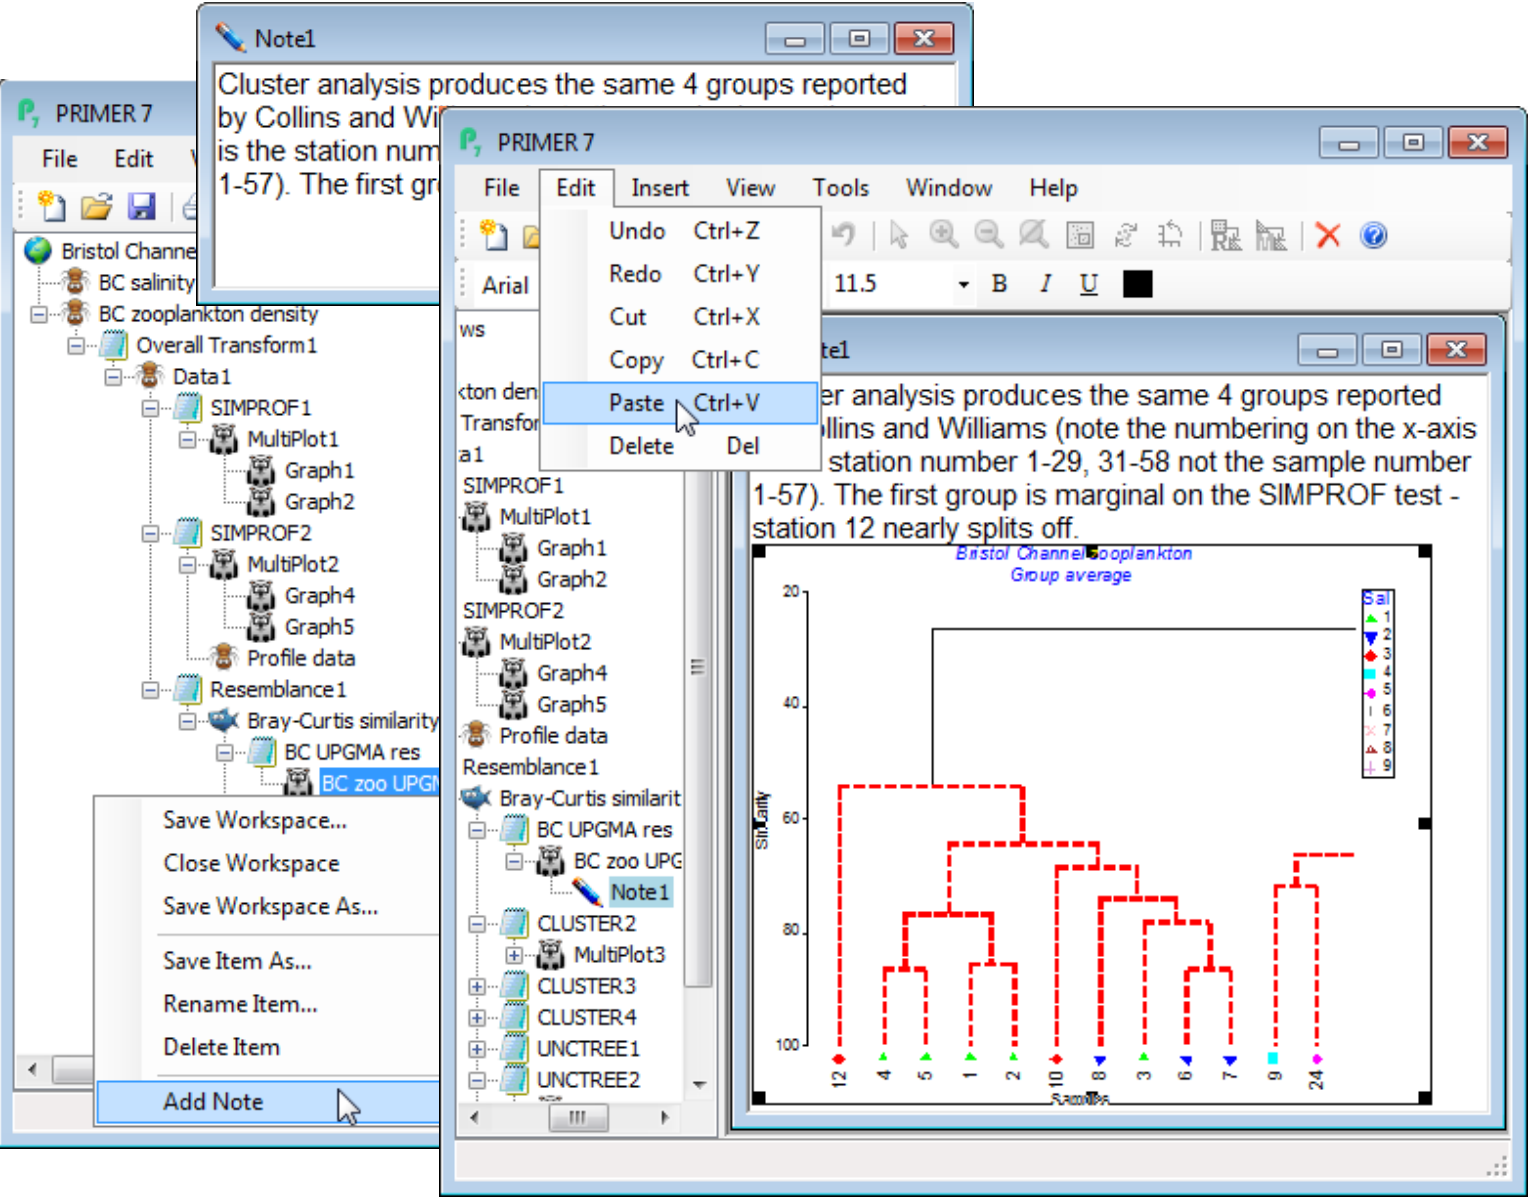Click the zoom in magnifier icon

click(943, 235)
